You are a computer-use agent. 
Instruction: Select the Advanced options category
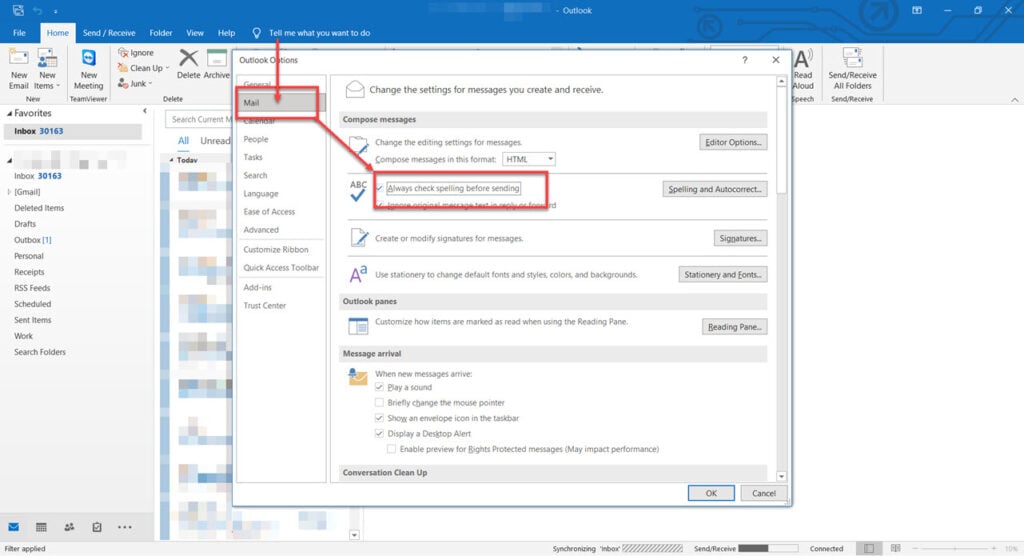coord(280,230)
